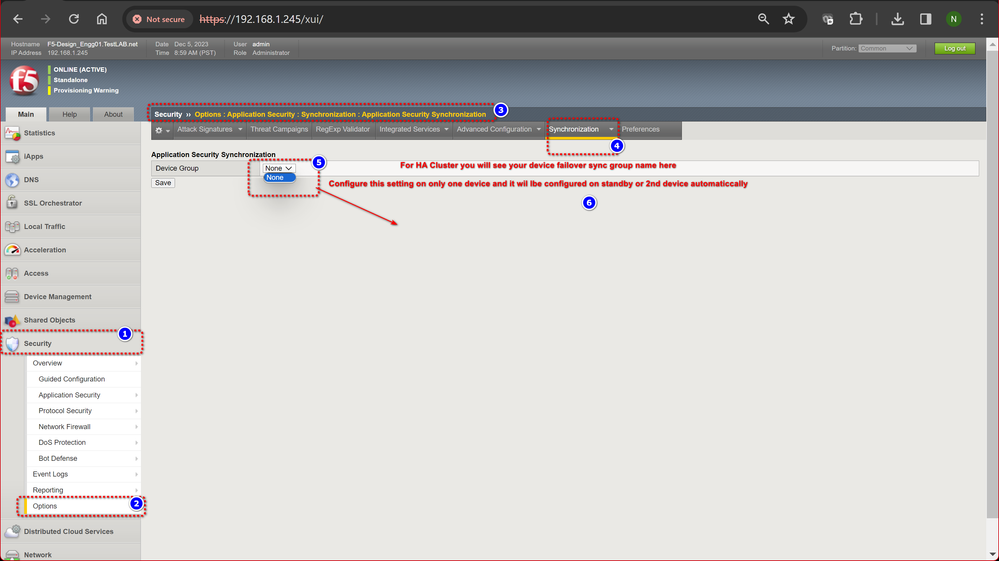Screen dimensions: 999x561
Task: Select the Security section
Action: pyautogui.click(x=70, y=344)
